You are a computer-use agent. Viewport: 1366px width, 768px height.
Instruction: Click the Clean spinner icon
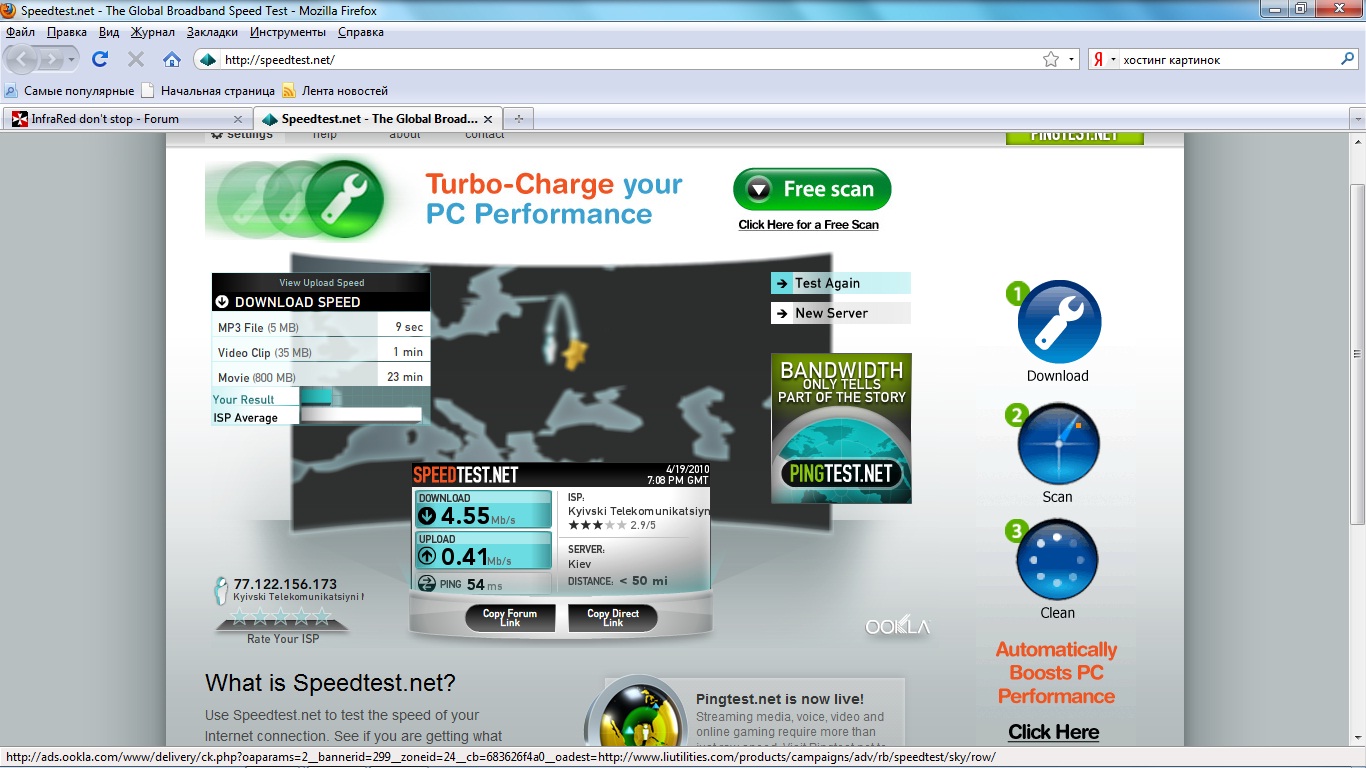(x=1057, y=559)
